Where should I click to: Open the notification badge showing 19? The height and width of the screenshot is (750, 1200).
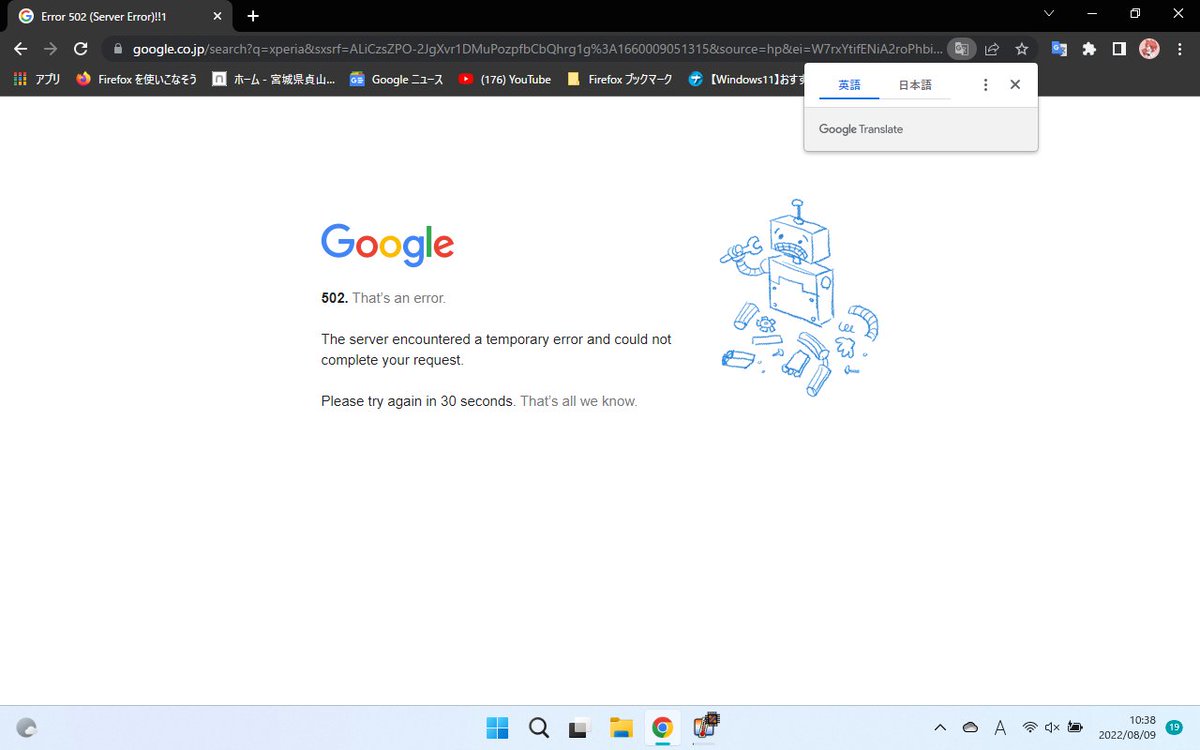coord(1174,727)
